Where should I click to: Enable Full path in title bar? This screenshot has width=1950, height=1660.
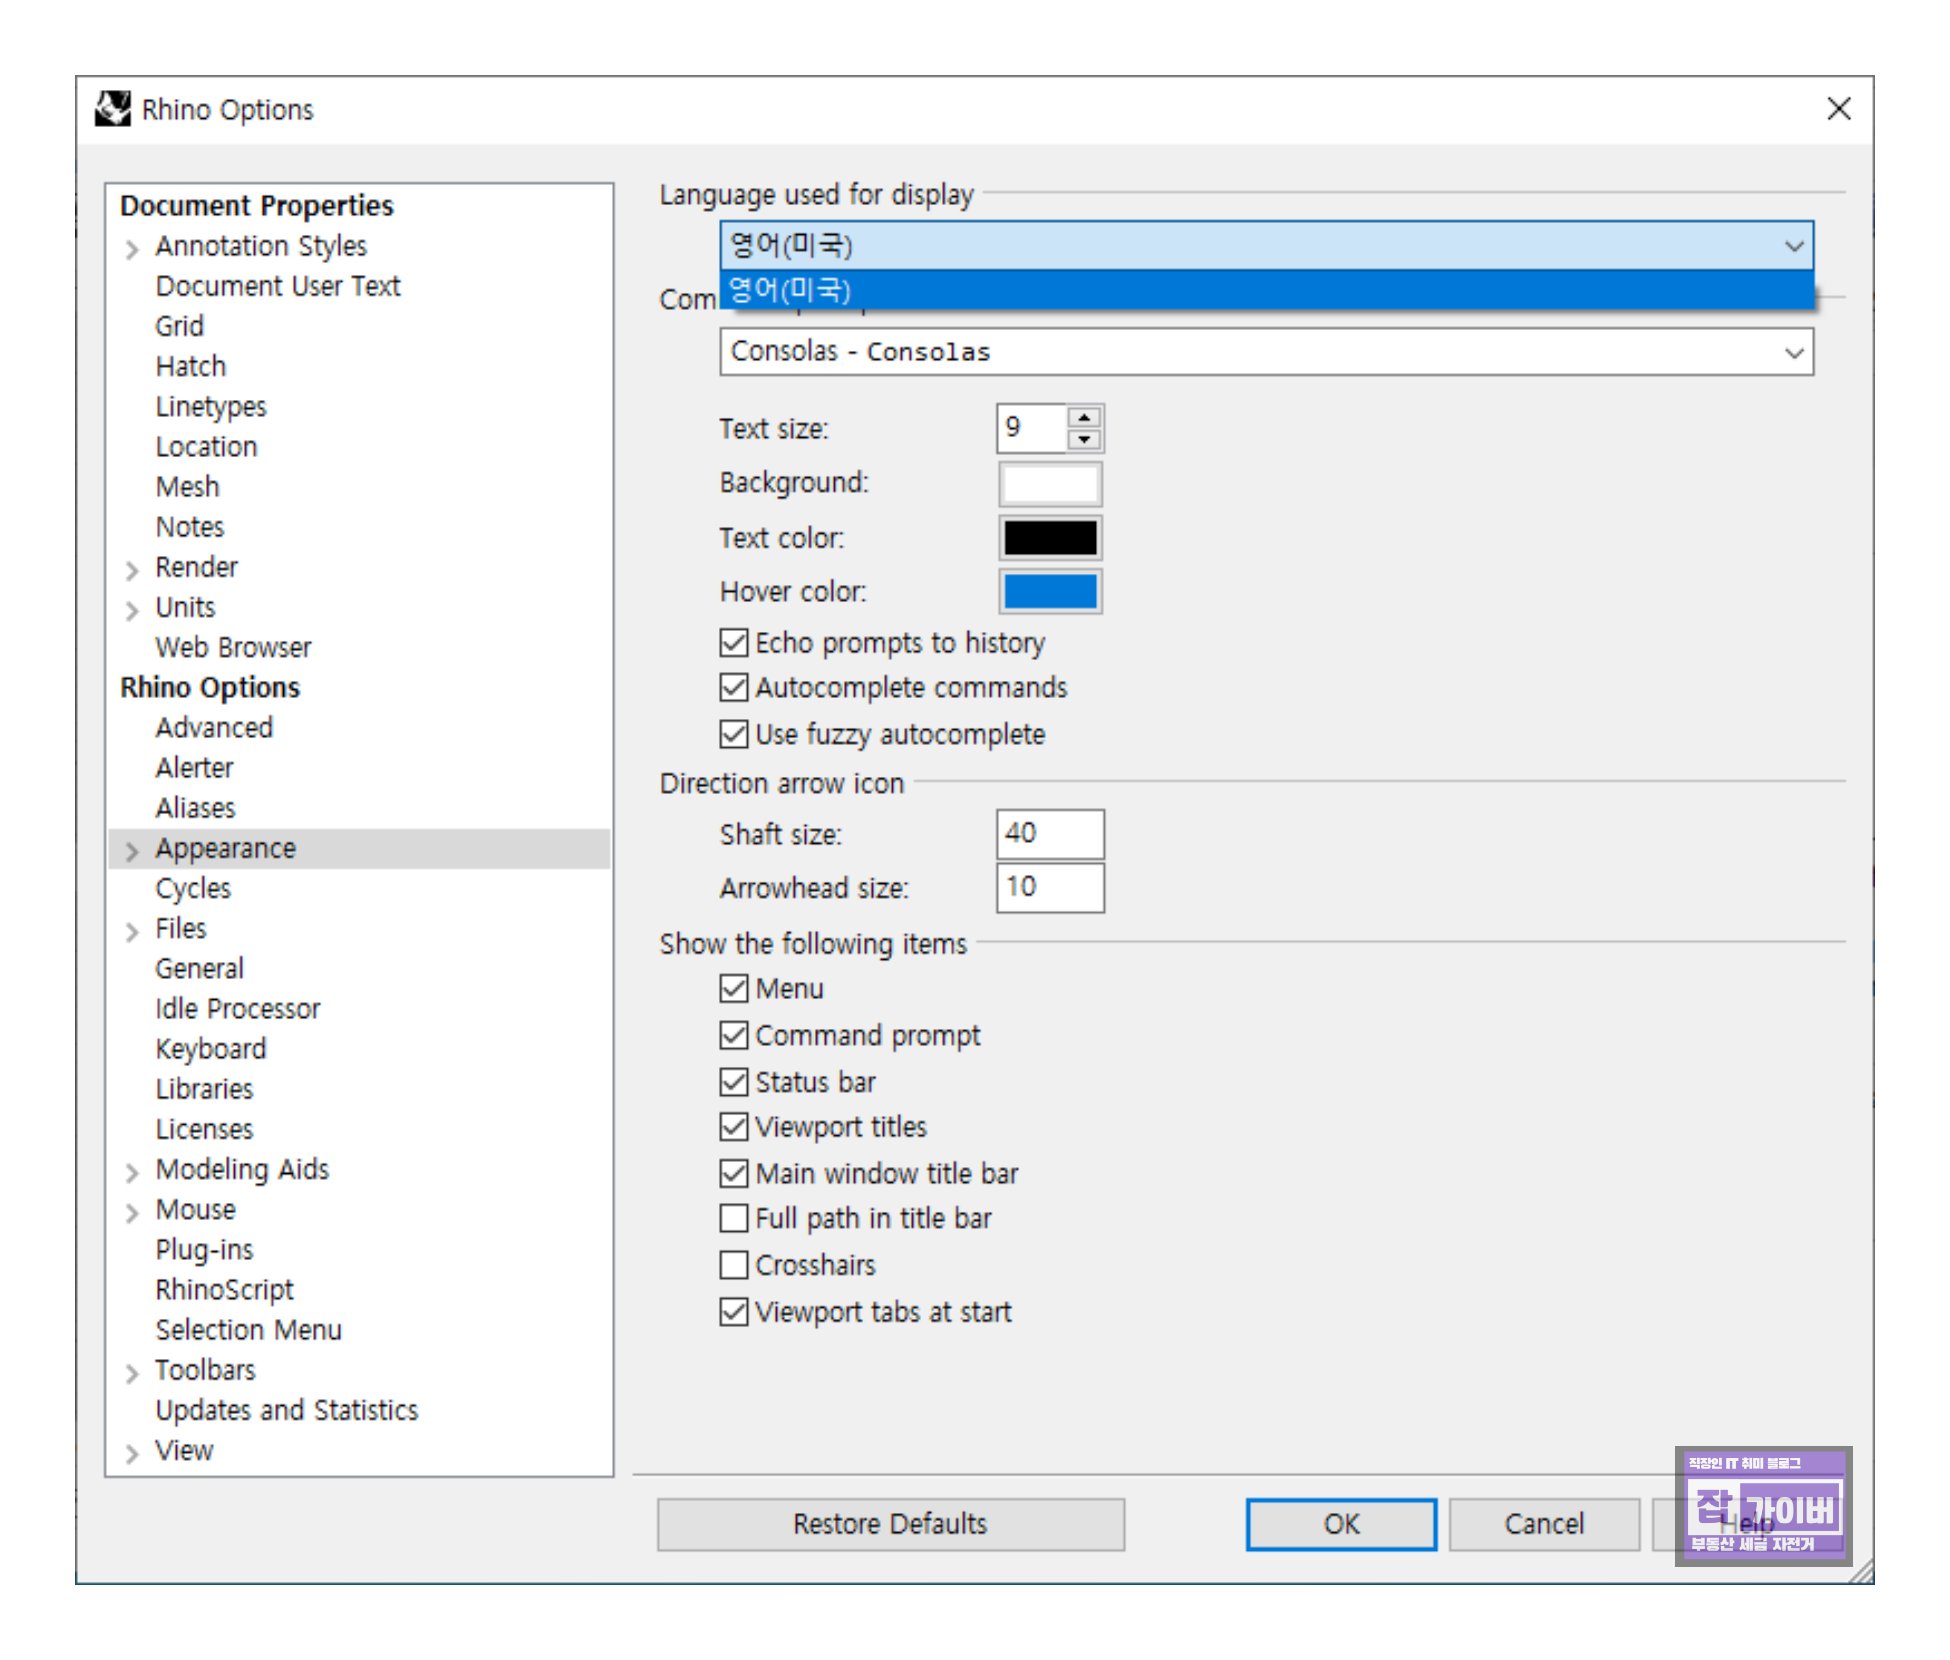click(734, 1218)
